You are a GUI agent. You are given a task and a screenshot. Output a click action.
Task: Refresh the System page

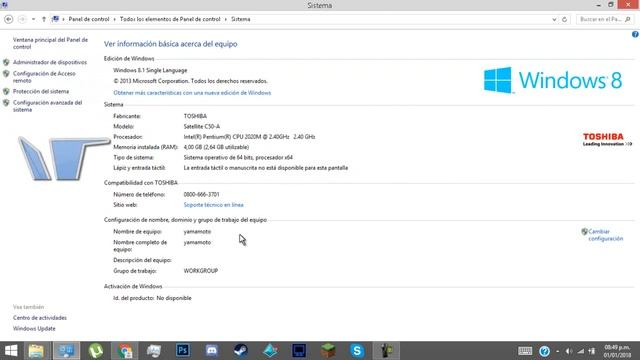(x=564, y=19)
